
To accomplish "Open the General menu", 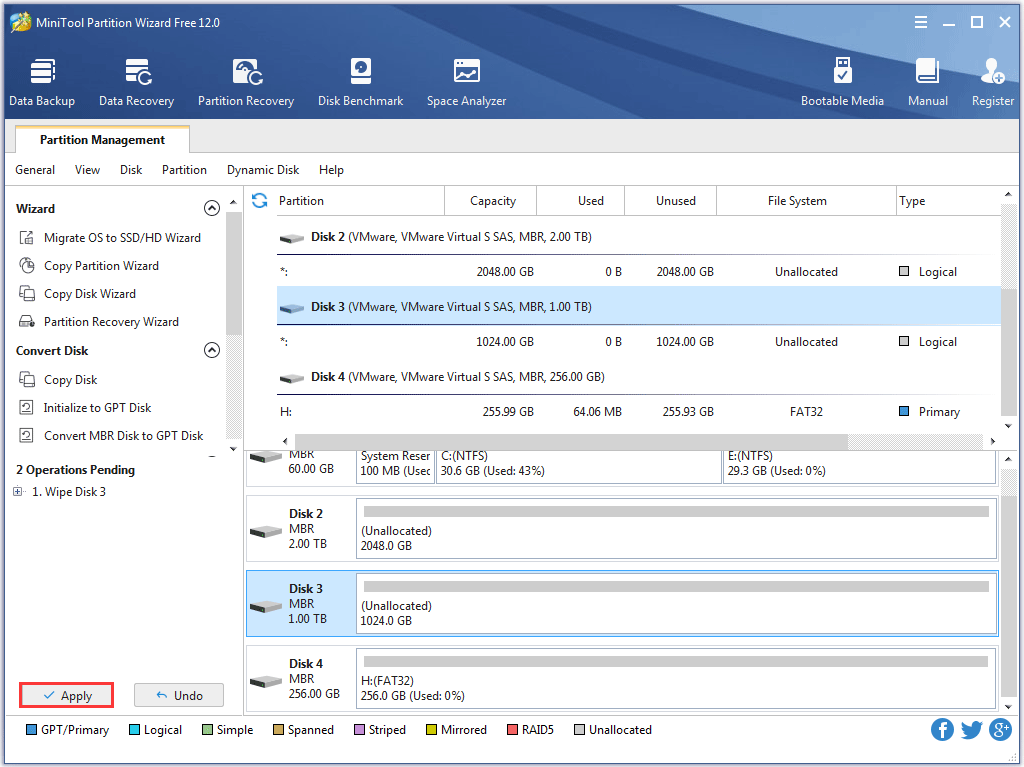I will (x=35, y=170).
